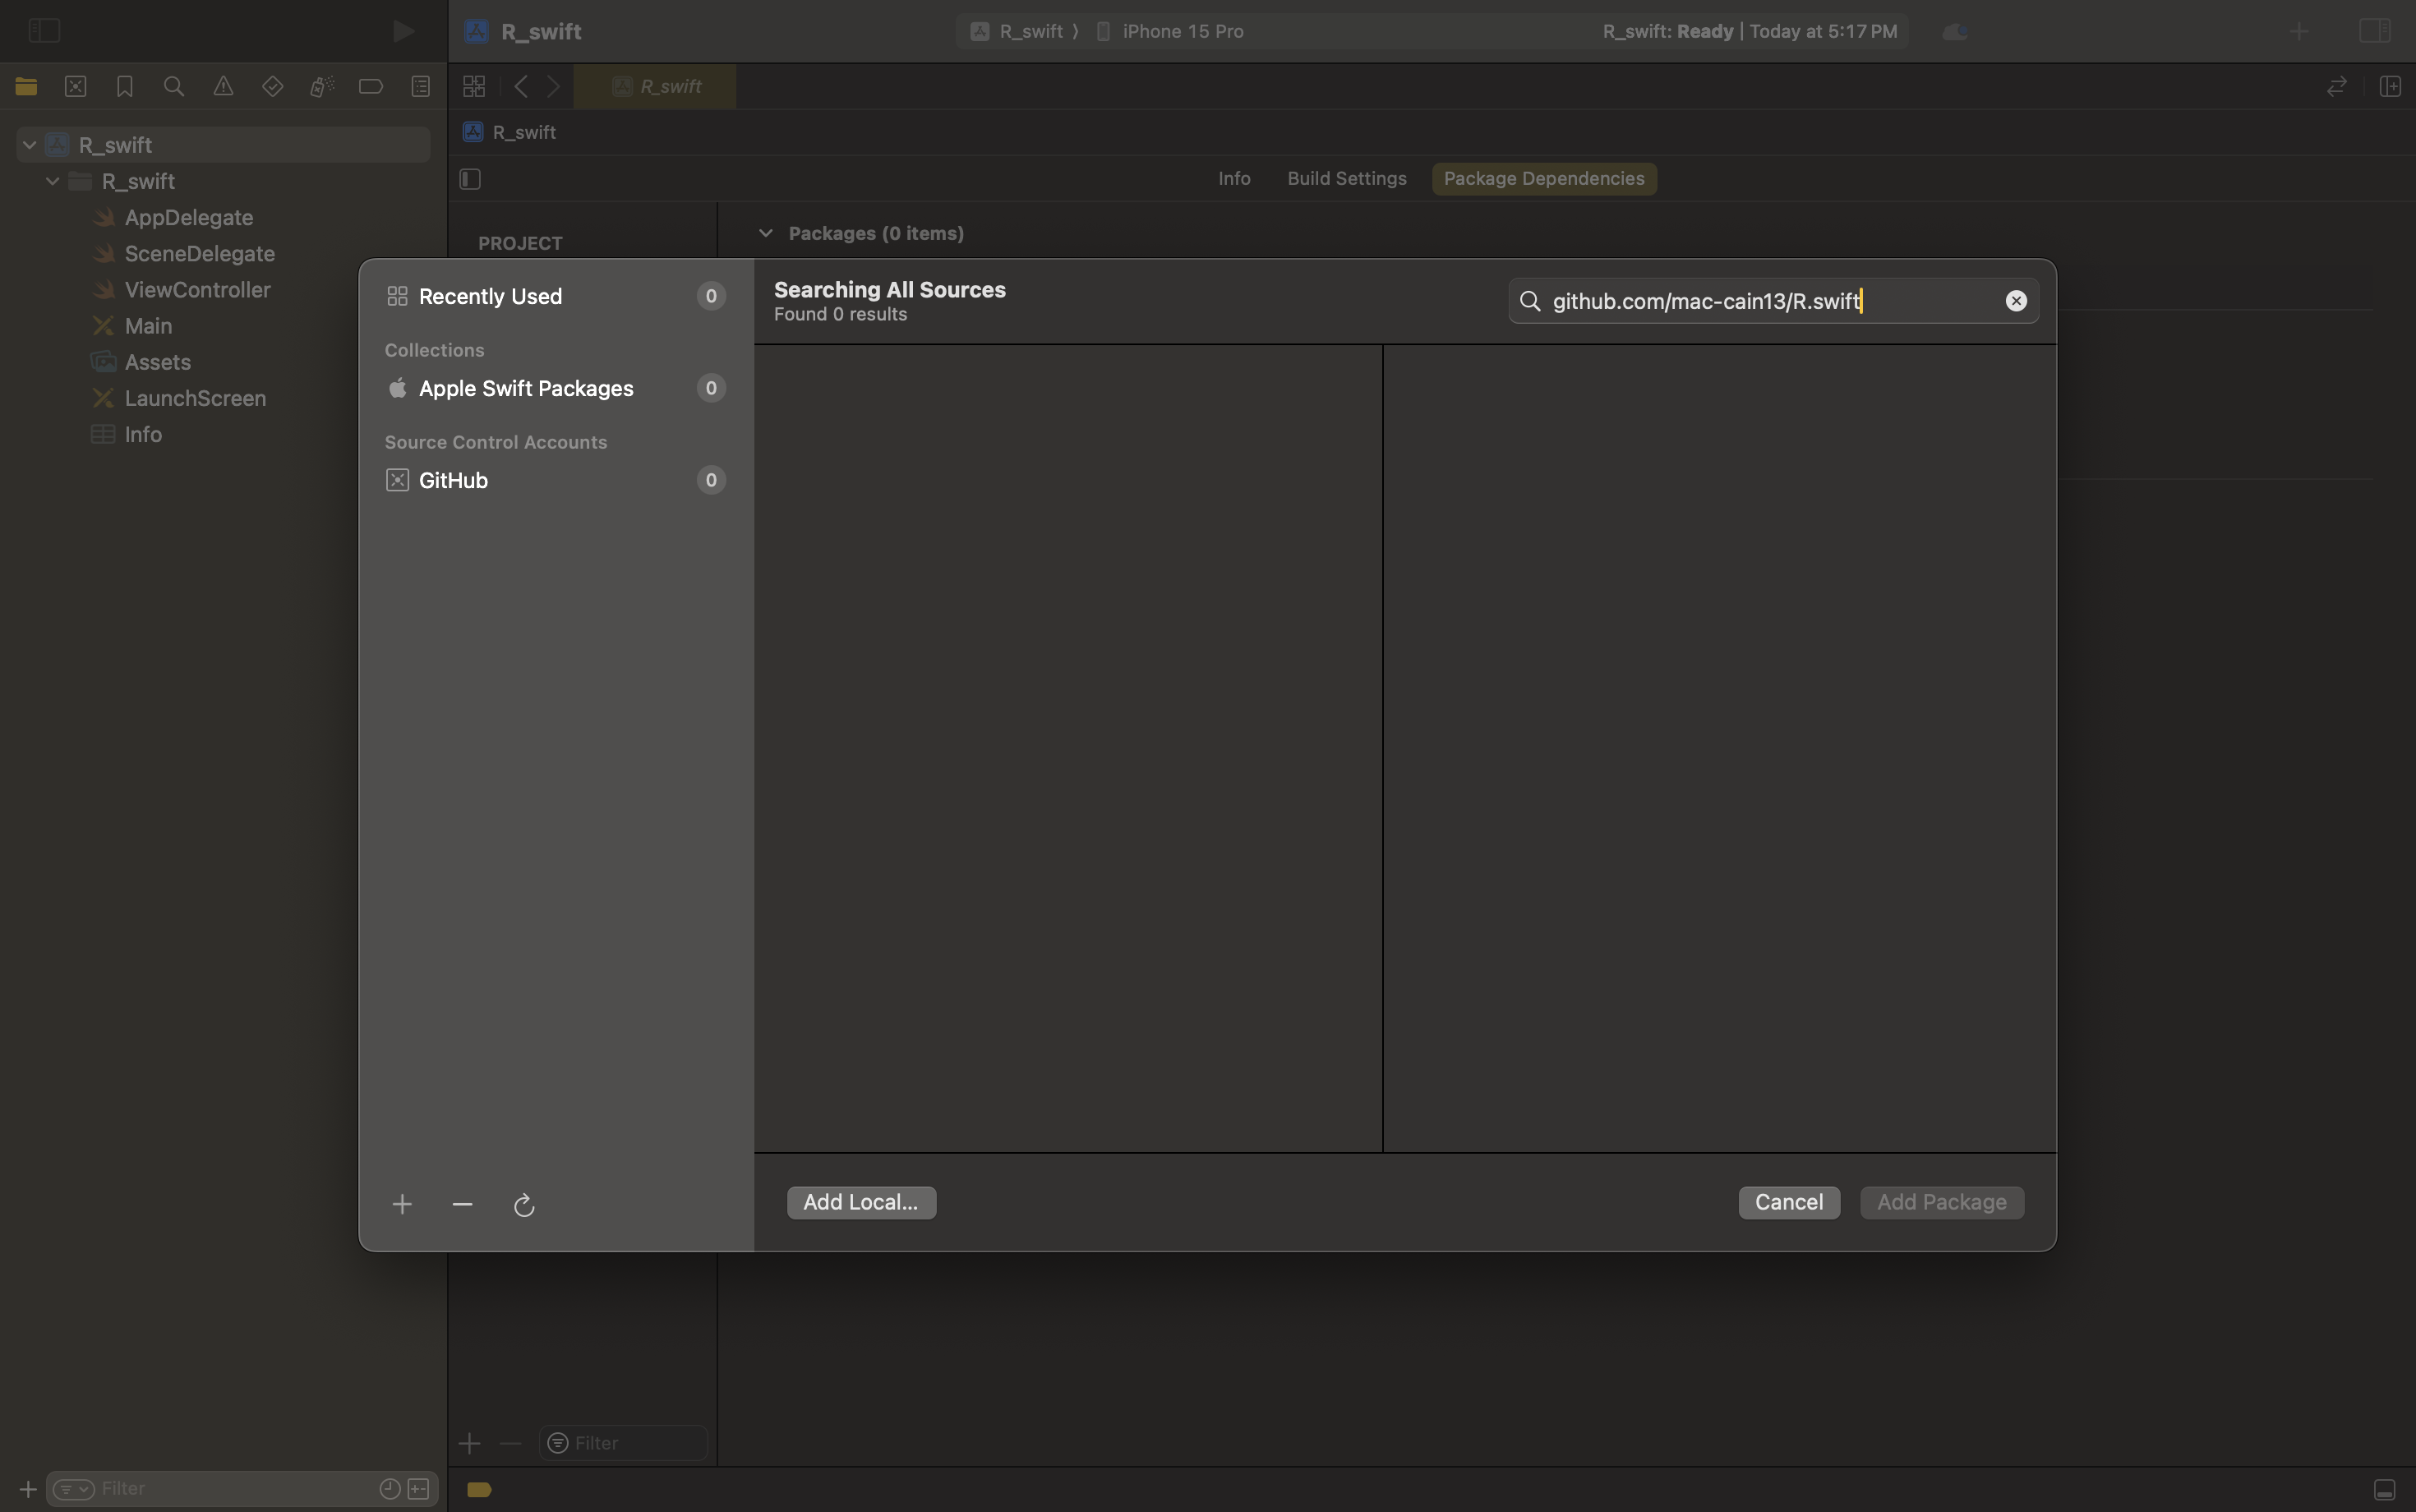Show the Issue navigator warning icon

[223, 87]
